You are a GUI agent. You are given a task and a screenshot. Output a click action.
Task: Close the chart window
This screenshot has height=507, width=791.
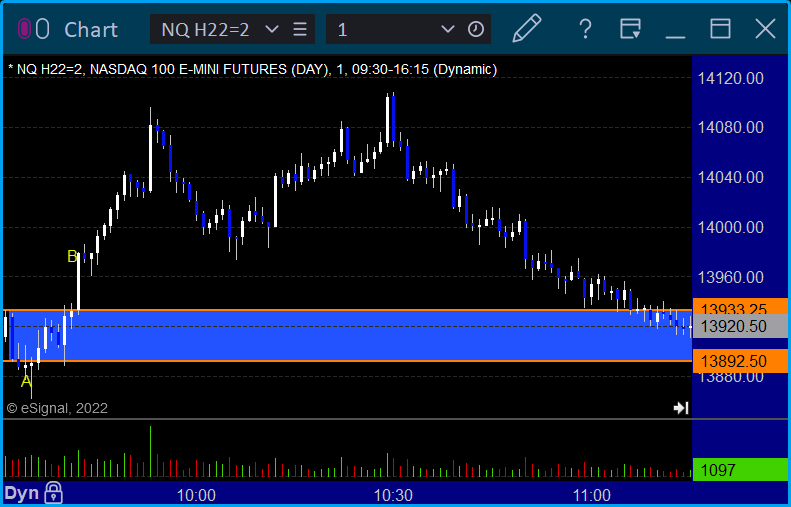tap(765, 29)
